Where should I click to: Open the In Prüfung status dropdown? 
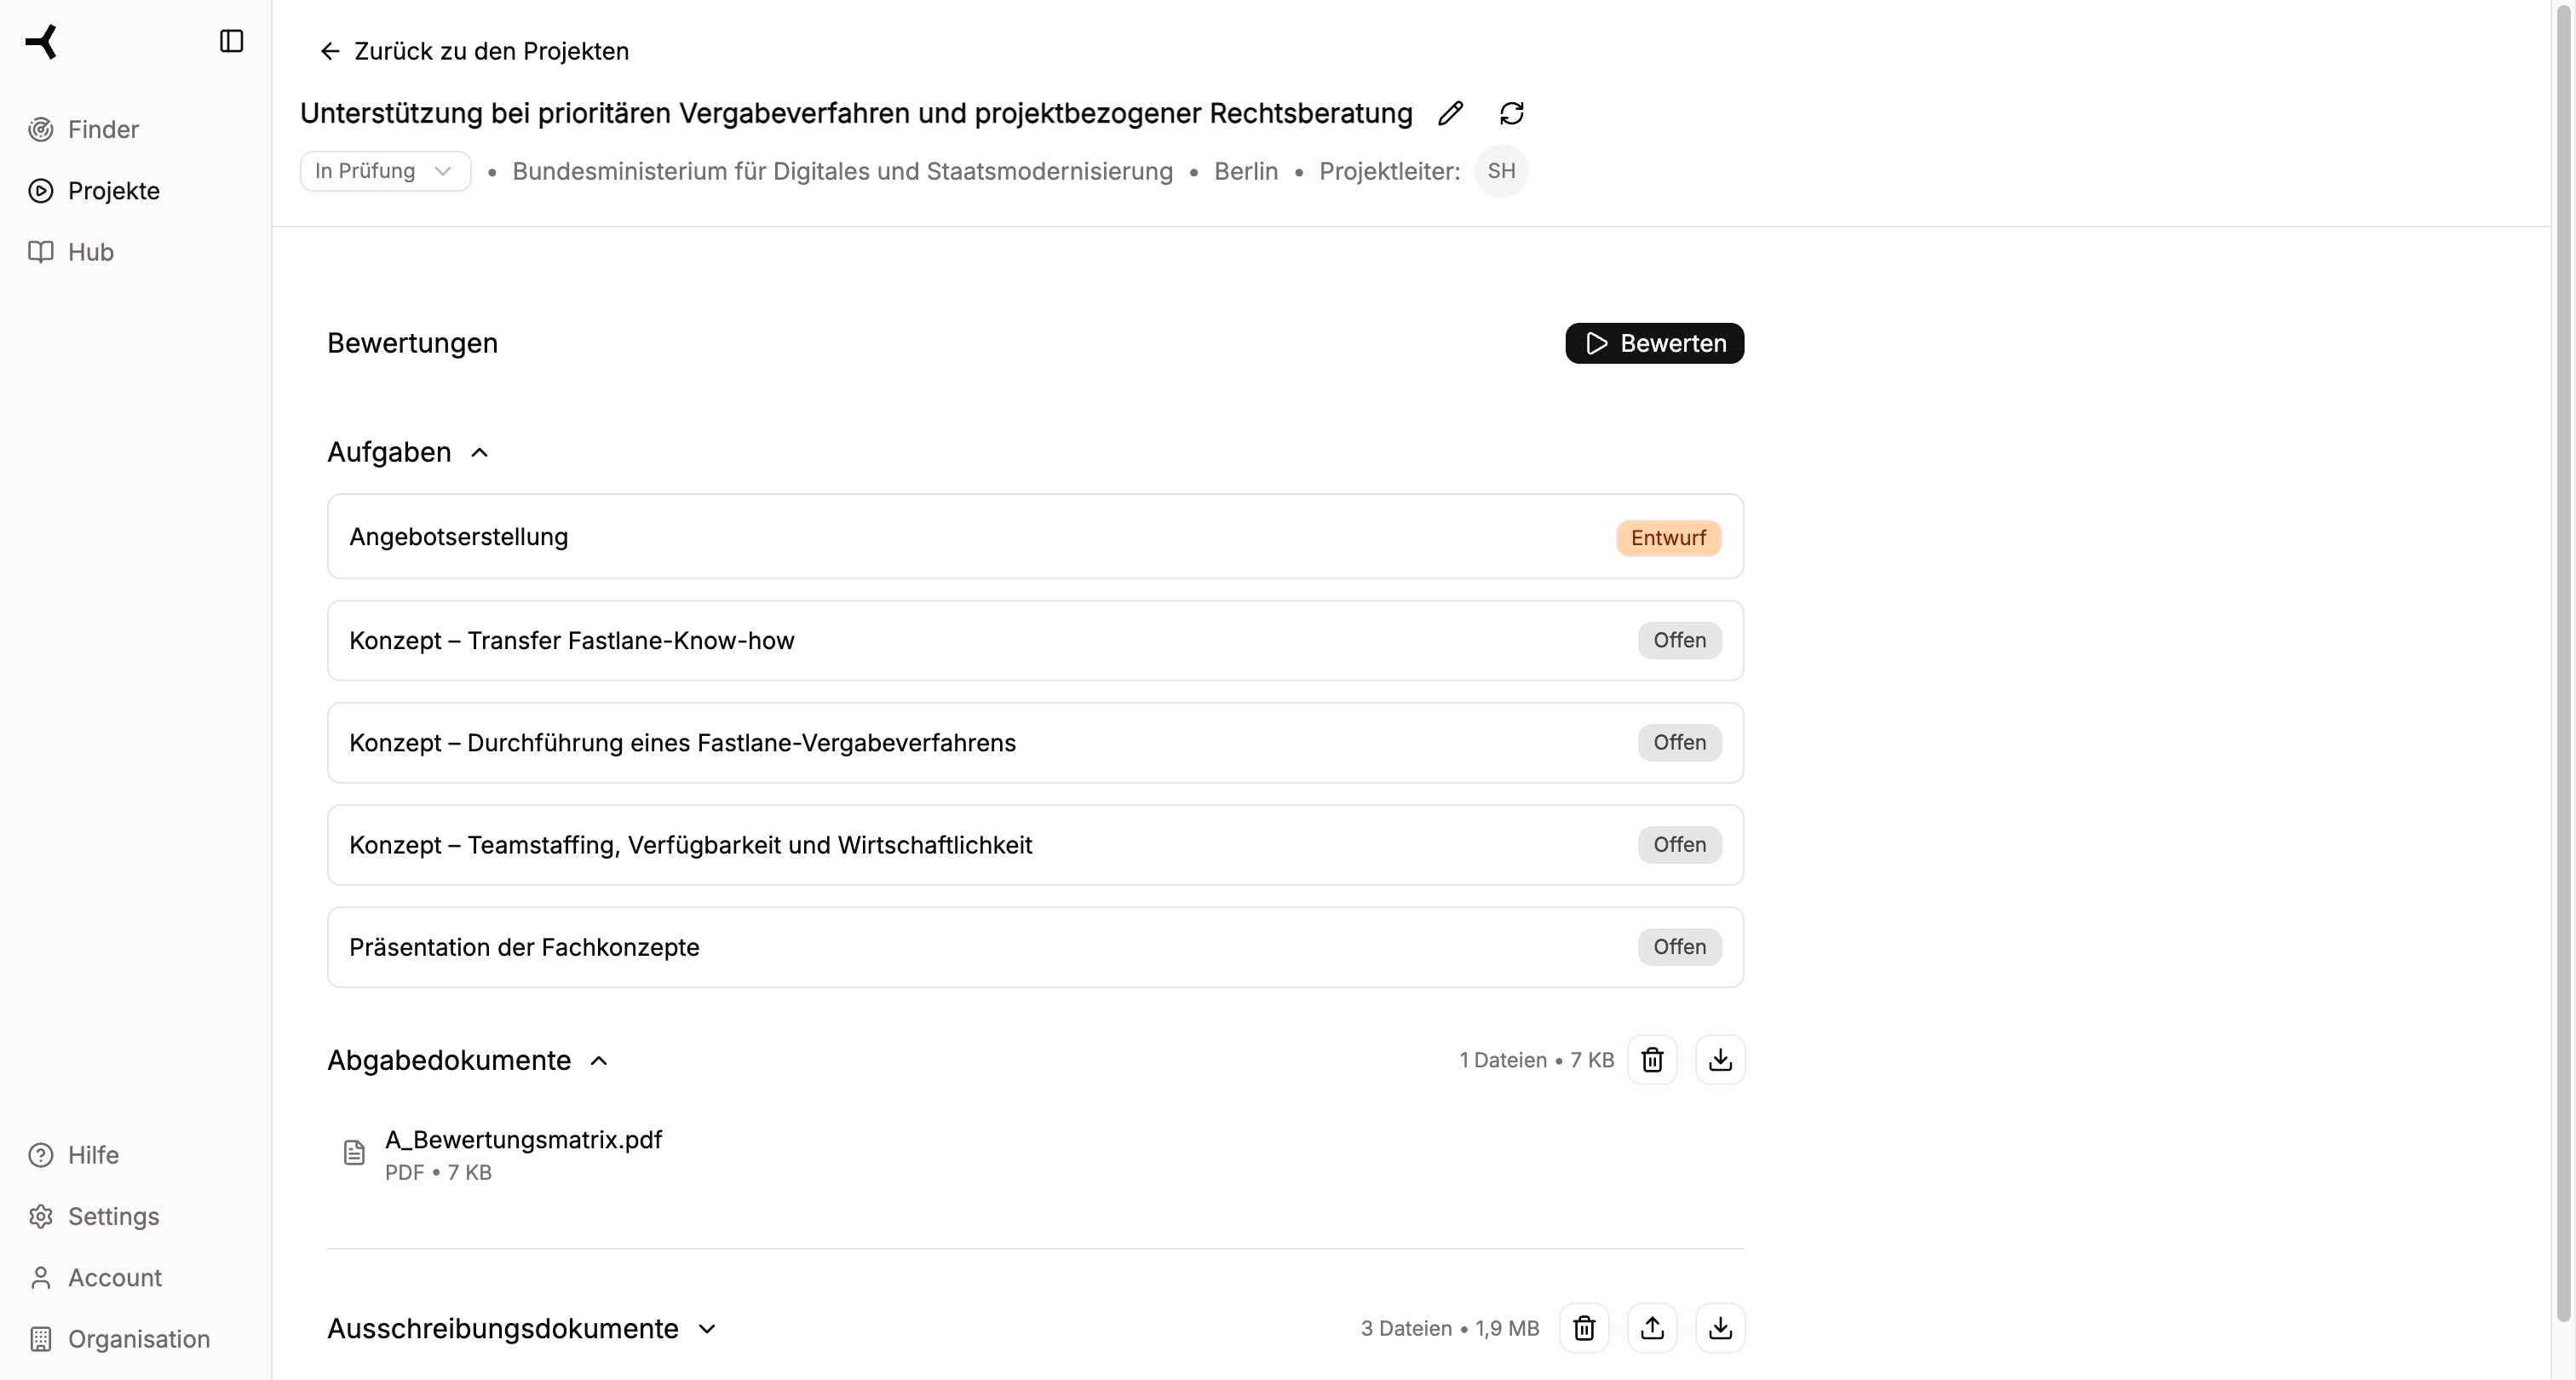[384, 170]
